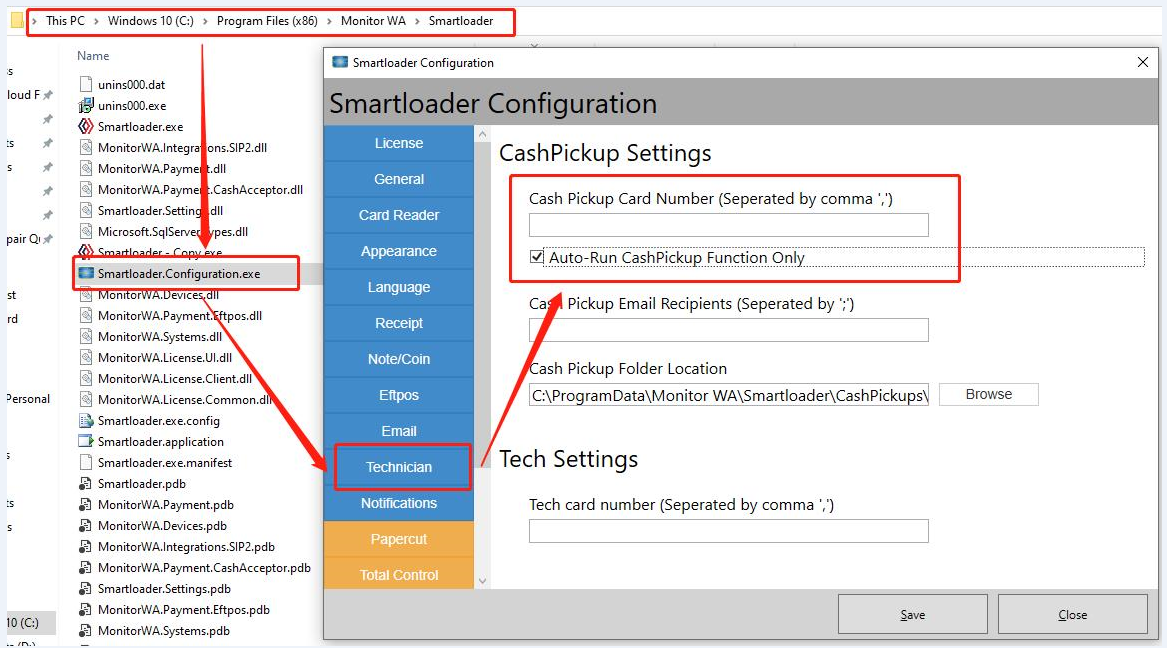Screen dimensions: 1167x648
Task: Click the sidebar scrollbar down arrow
Action: [x=482, y=581]
